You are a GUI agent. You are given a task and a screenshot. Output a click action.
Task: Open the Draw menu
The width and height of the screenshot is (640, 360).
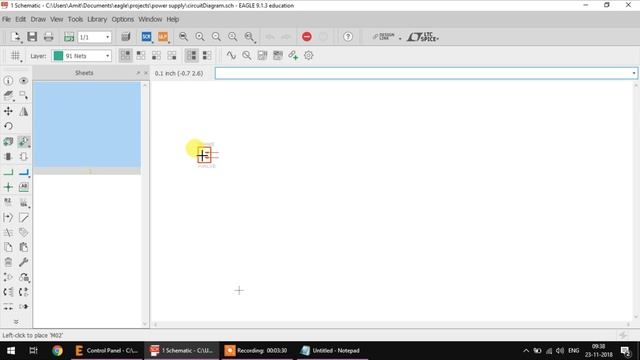[38, 19]
